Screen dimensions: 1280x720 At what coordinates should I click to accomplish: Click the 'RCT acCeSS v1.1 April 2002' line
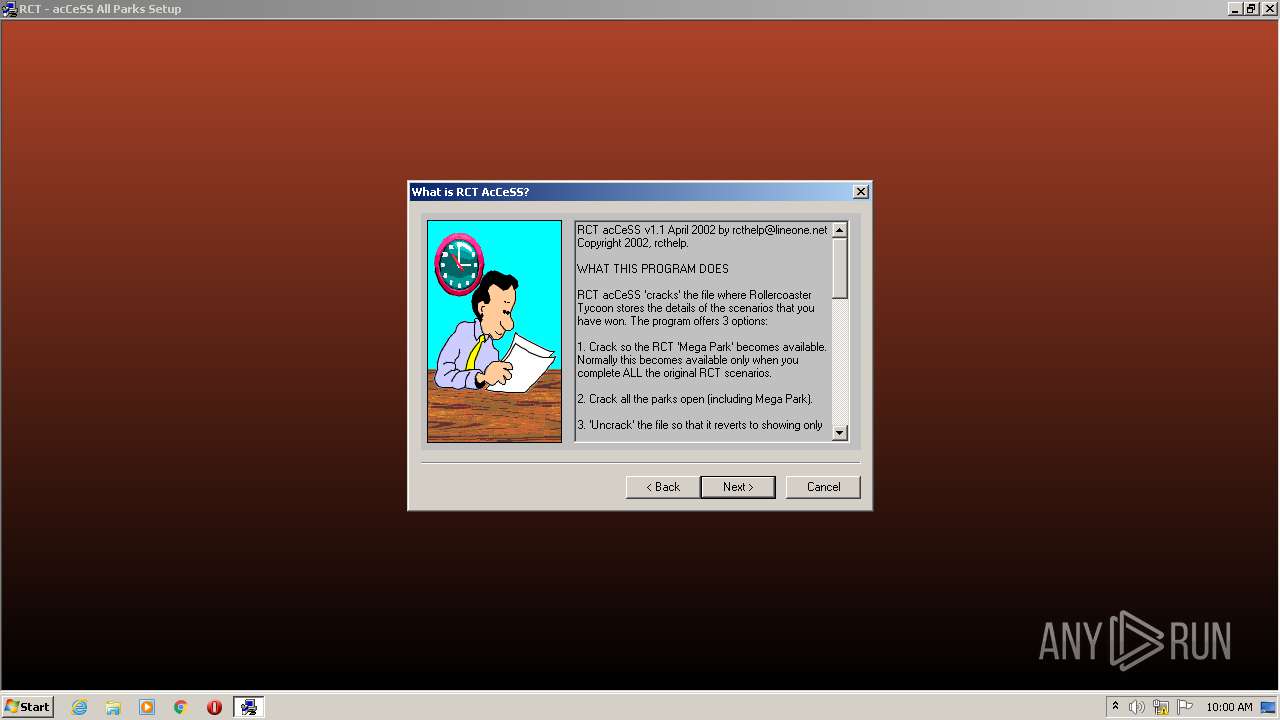pyautogui.click(x=702, y=230)
